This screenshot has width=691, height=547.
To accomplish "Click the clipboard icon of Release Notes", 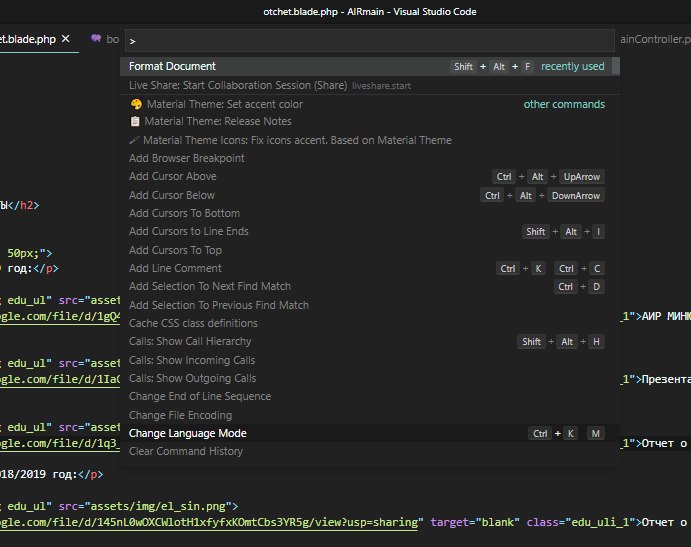I will [x=135, y=121].
